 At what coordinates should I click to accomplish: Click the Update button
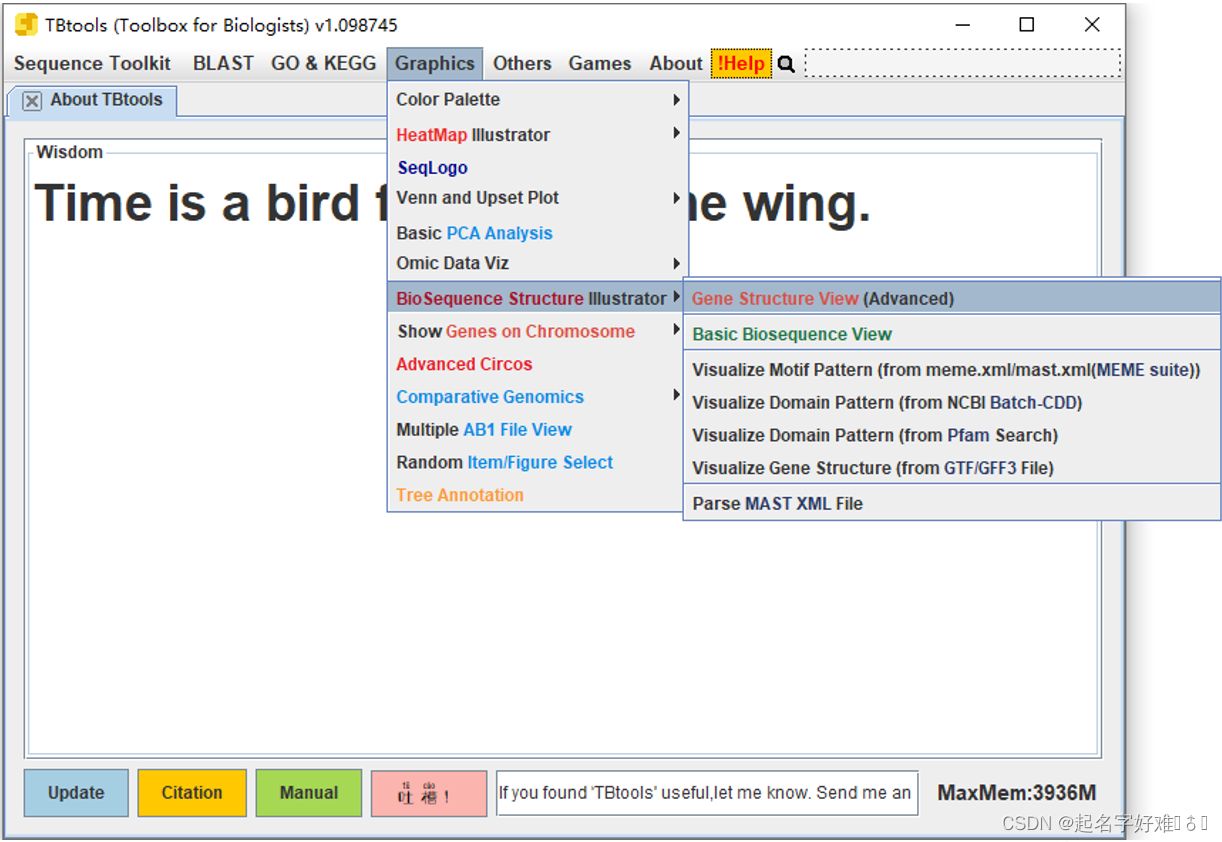(76, 793)
